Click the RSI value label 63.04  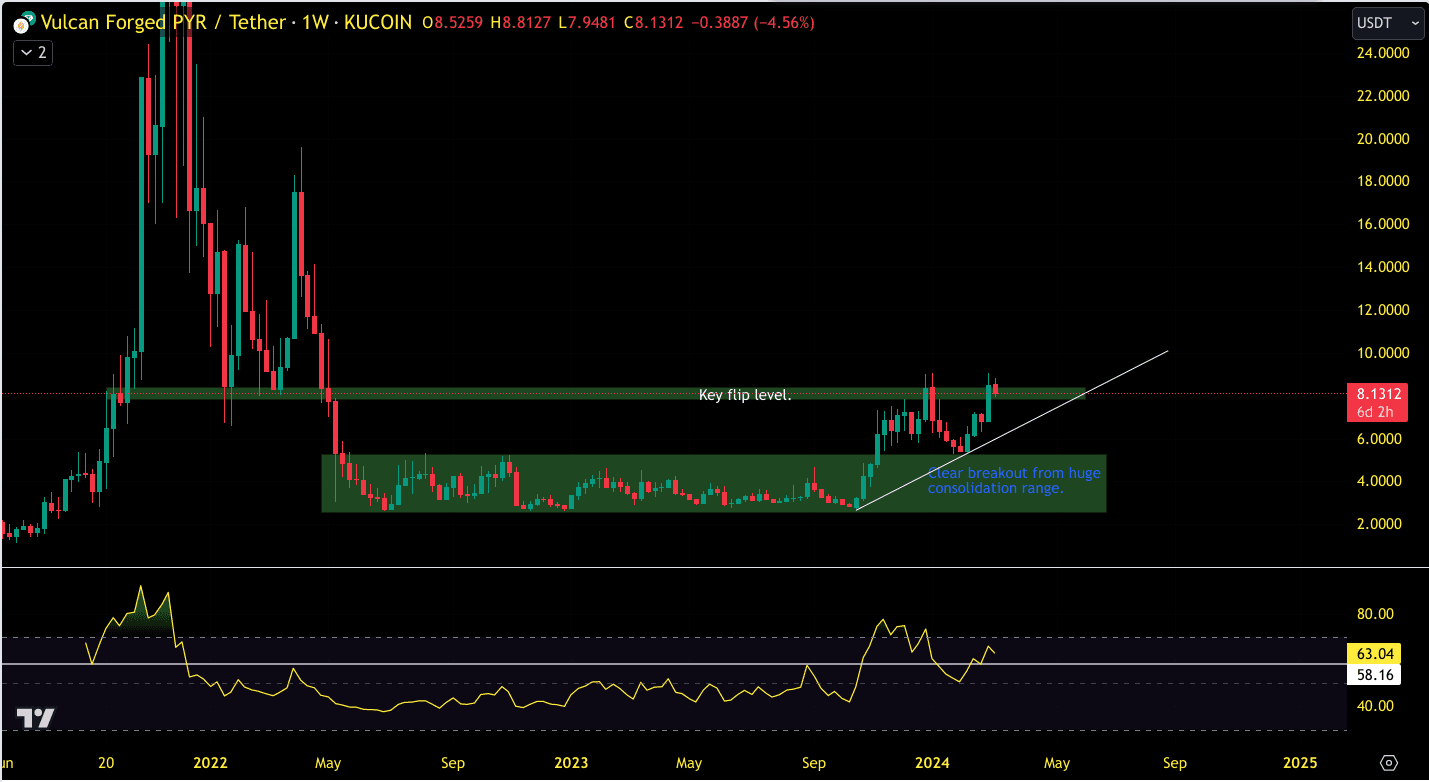pos(1374,654)
